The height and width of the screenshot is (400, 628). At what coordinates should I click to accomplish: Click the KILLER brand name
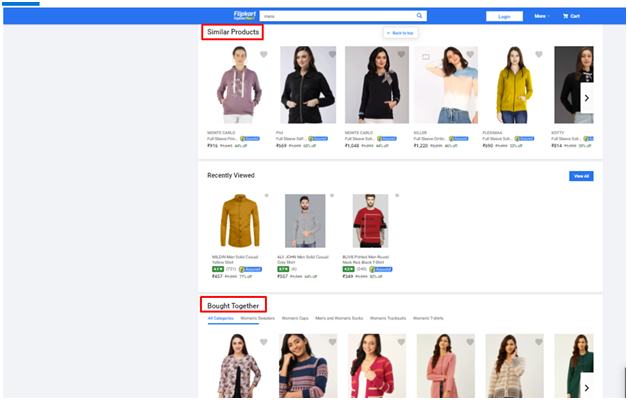click(420, 133)
